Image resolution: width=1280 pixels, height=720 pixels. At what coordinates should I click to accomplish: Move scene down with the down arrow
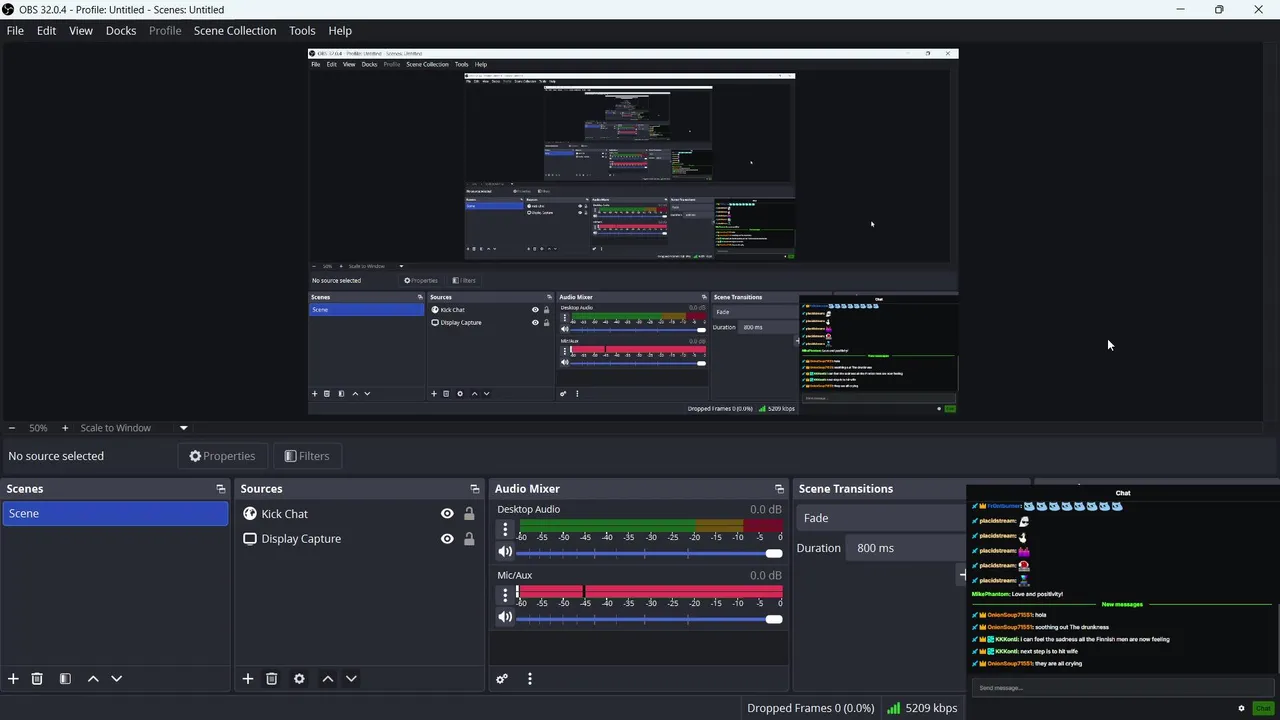[x=116, y=678]
